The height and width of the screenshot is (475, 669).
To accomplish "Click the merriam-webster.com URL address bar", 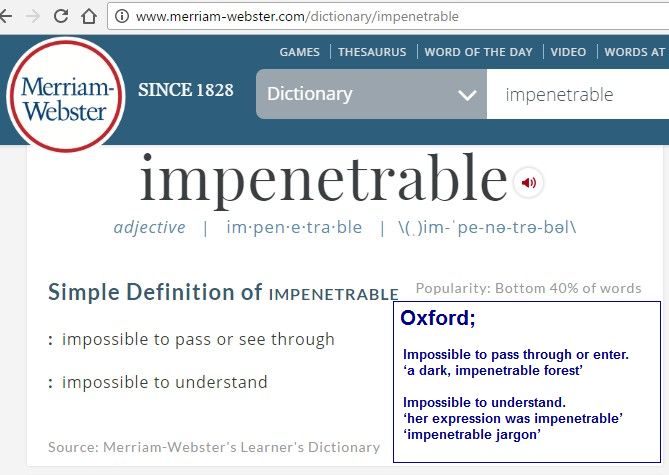I will (388, 16).
